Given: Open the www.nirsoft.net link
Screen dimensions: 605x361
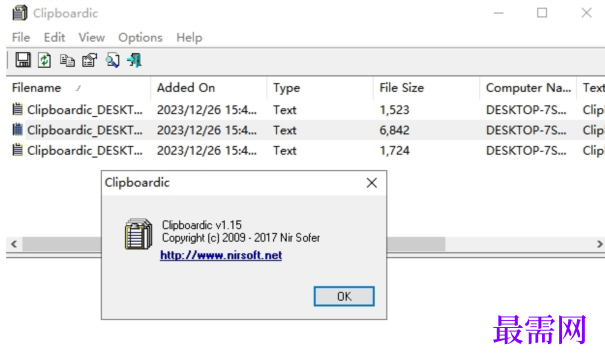Looking at the screenshot, I should click(x=221, y=255).
